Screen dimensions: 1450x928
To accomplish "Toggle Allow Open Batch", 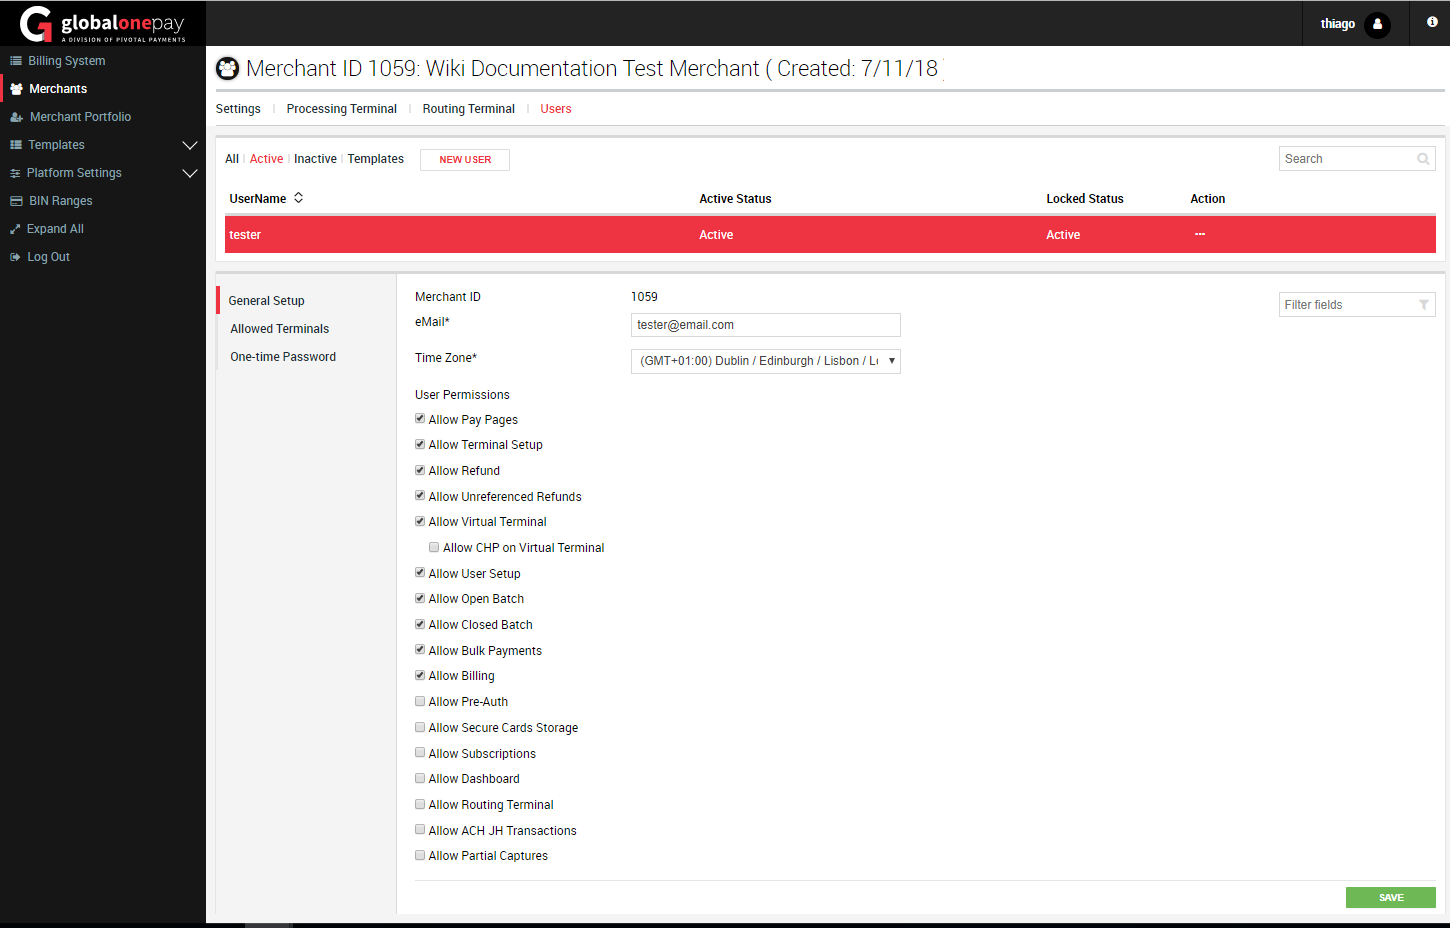I will [420, 598].
